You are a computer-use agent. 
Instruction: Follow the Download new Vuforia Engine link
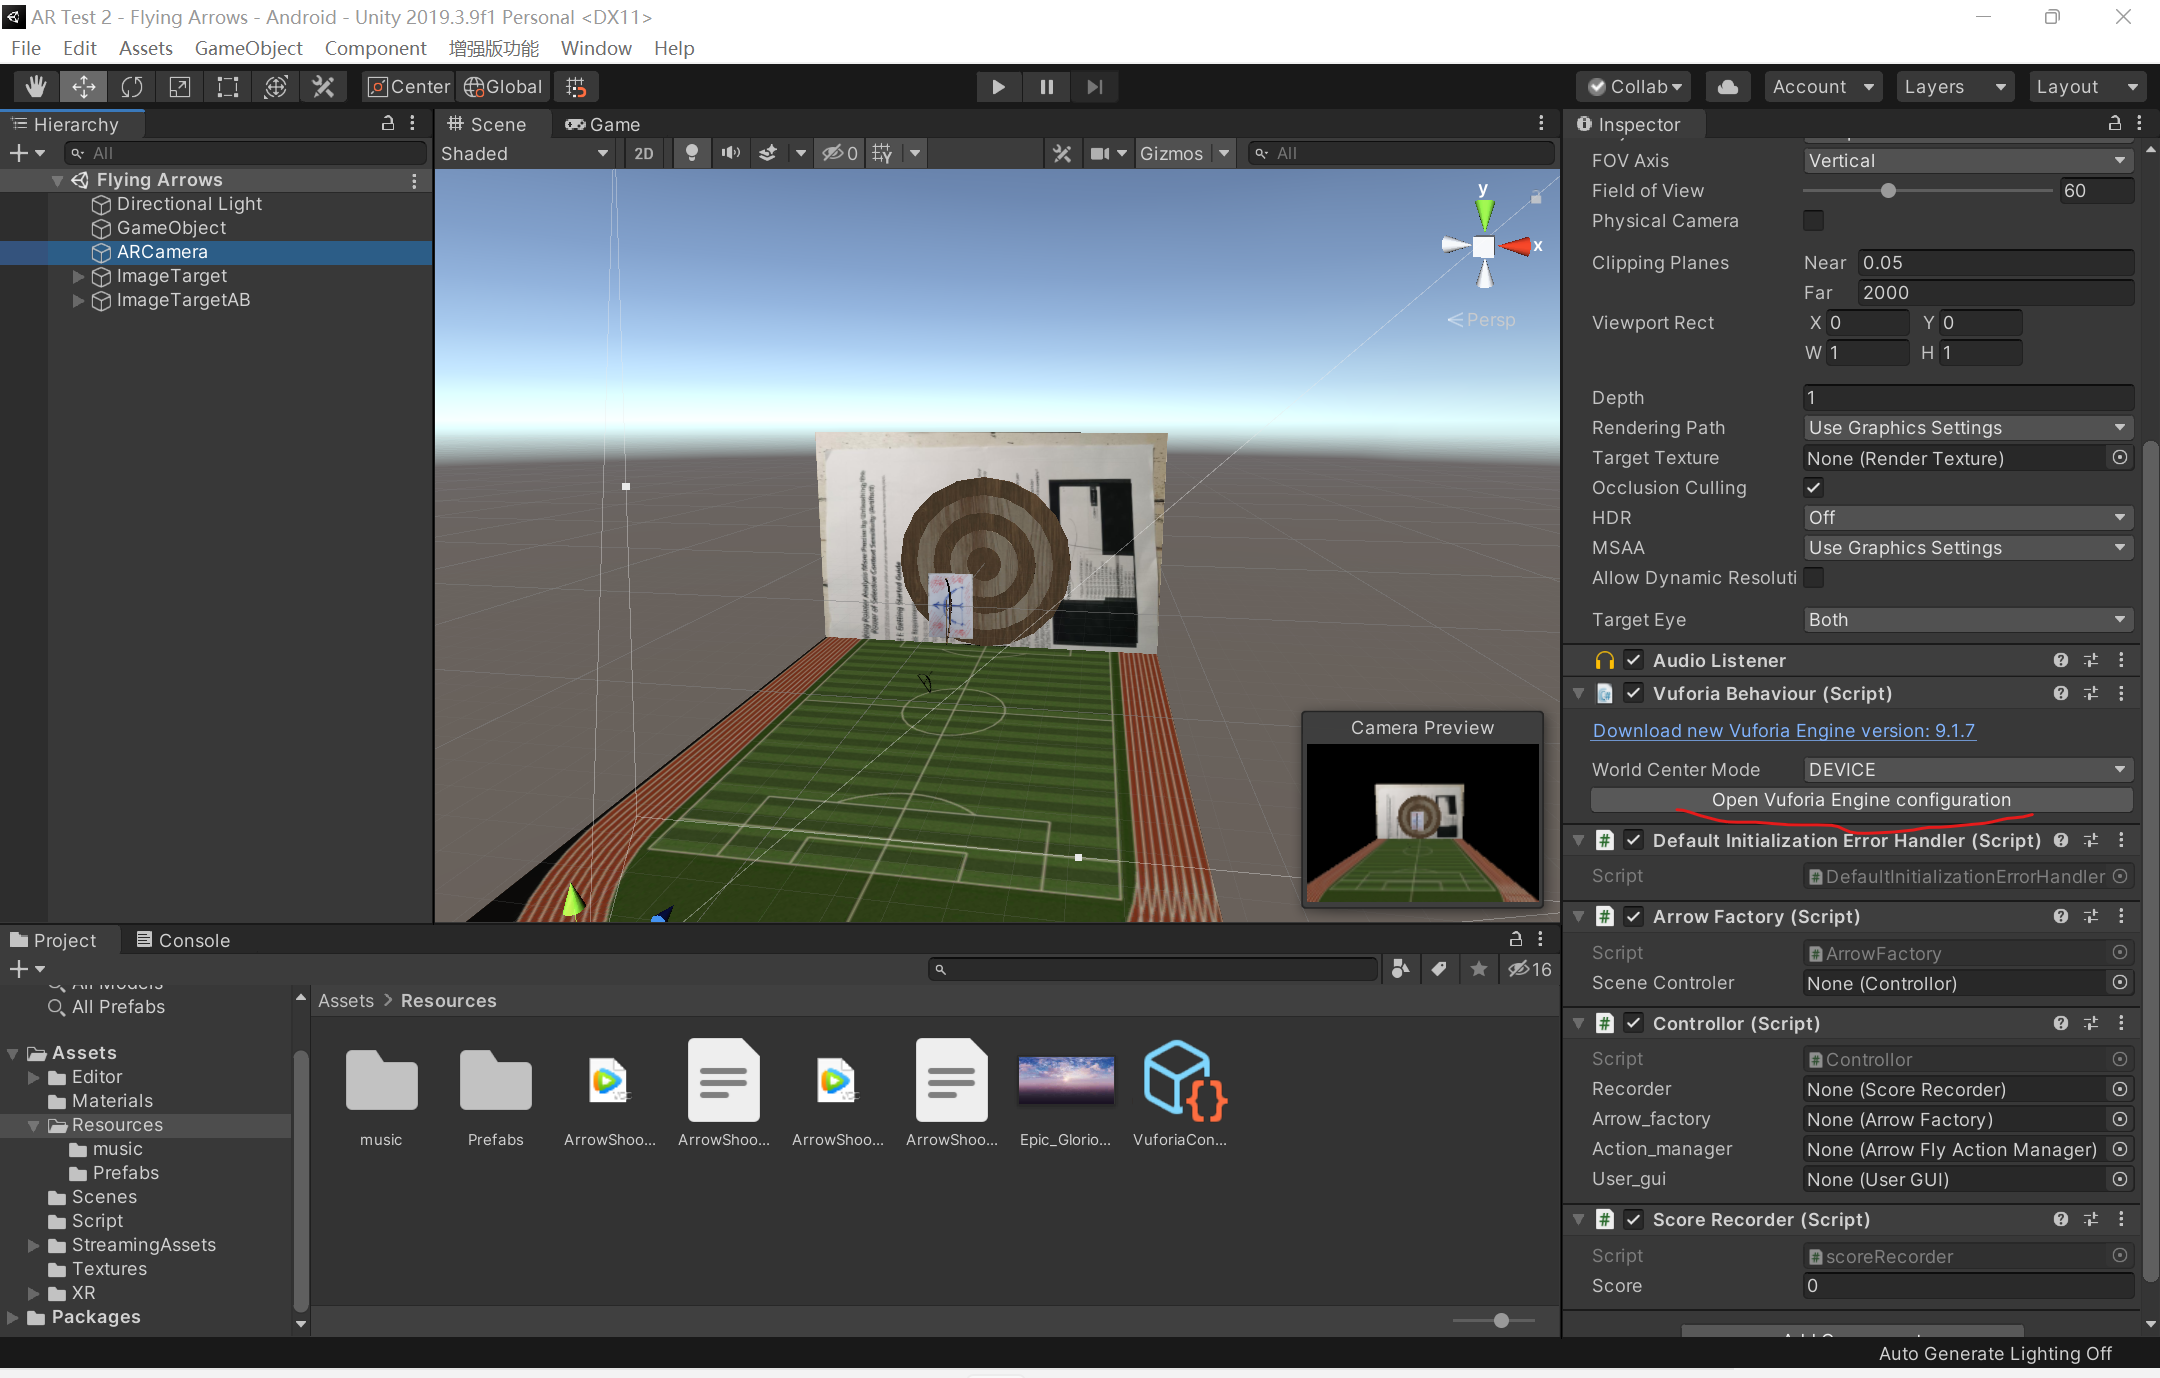[1782, 731]
